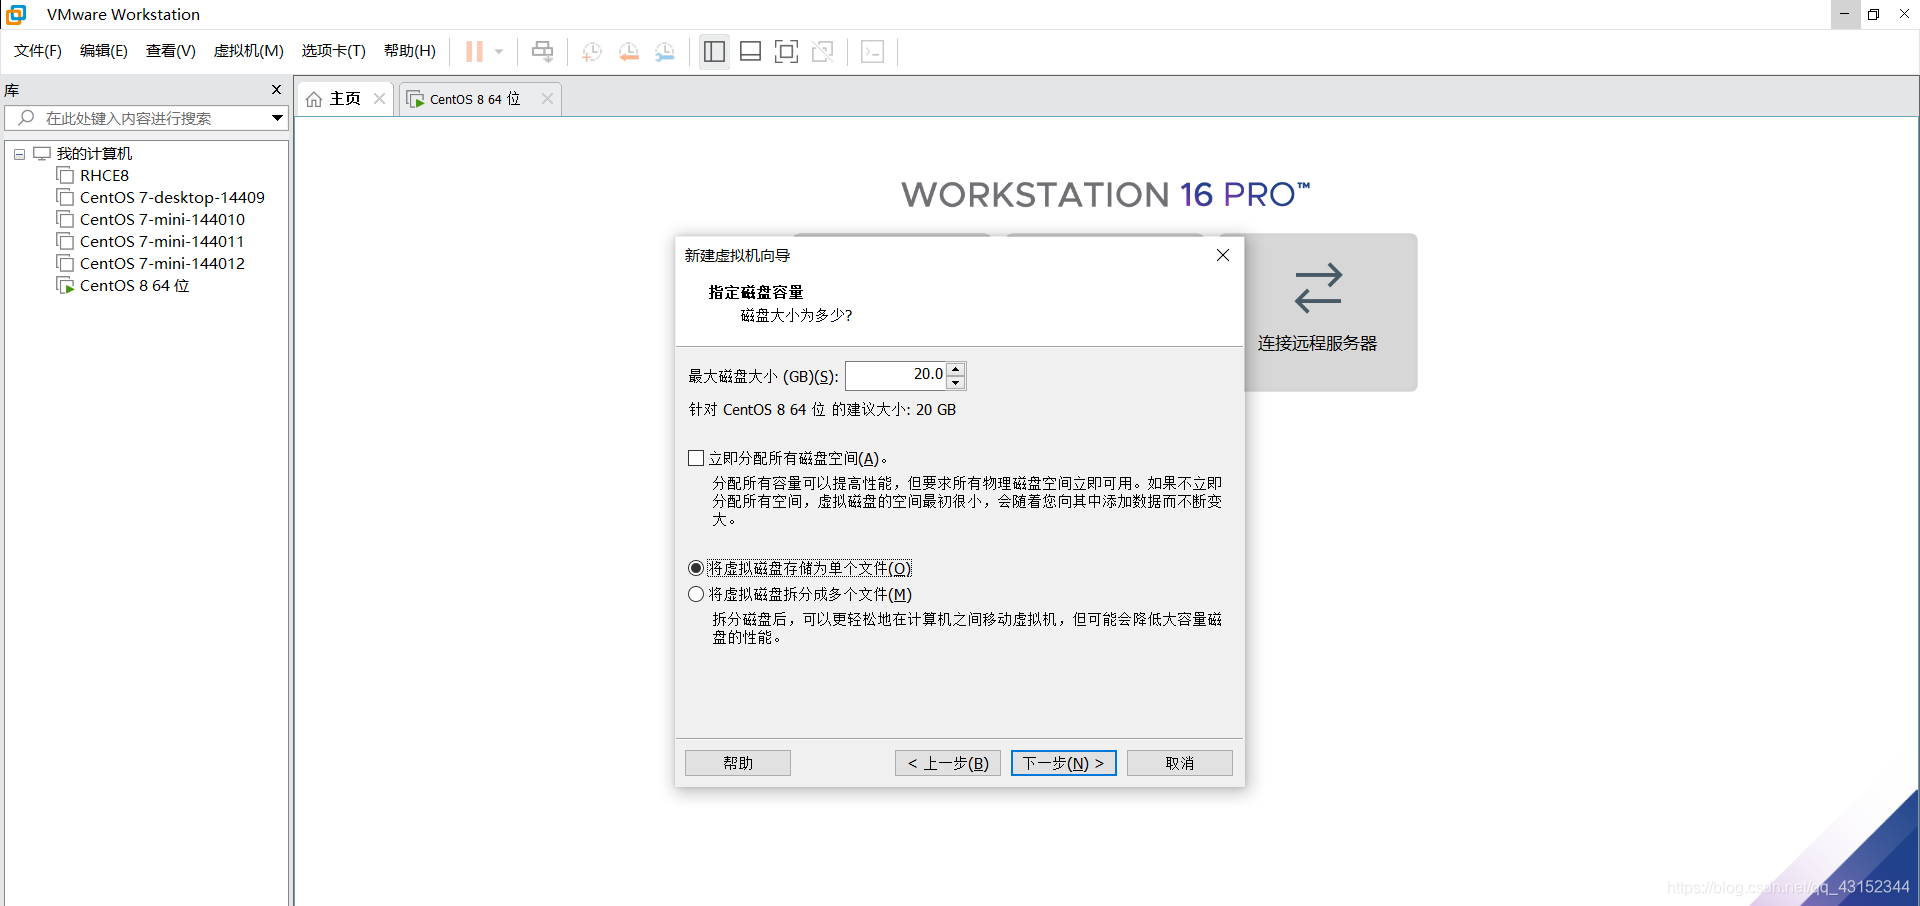1920x906 pixels.
Task: Select 将虚拟磁盘拆分成多个文件 option
Action: pos(696,593)
